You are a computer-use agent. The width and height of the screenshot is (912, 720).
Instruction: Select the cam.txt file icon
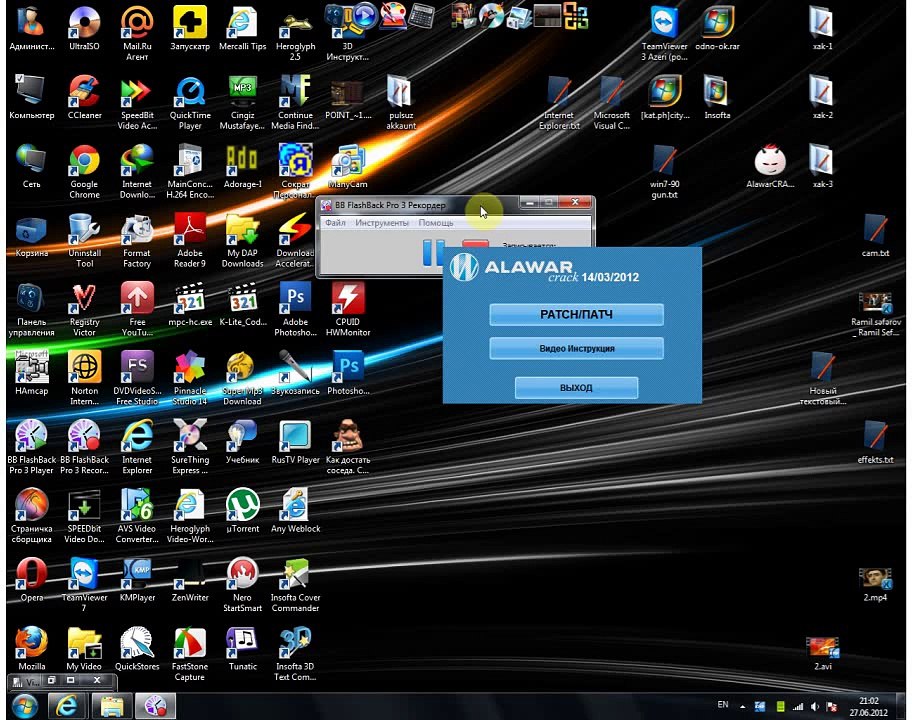[875, 236]
